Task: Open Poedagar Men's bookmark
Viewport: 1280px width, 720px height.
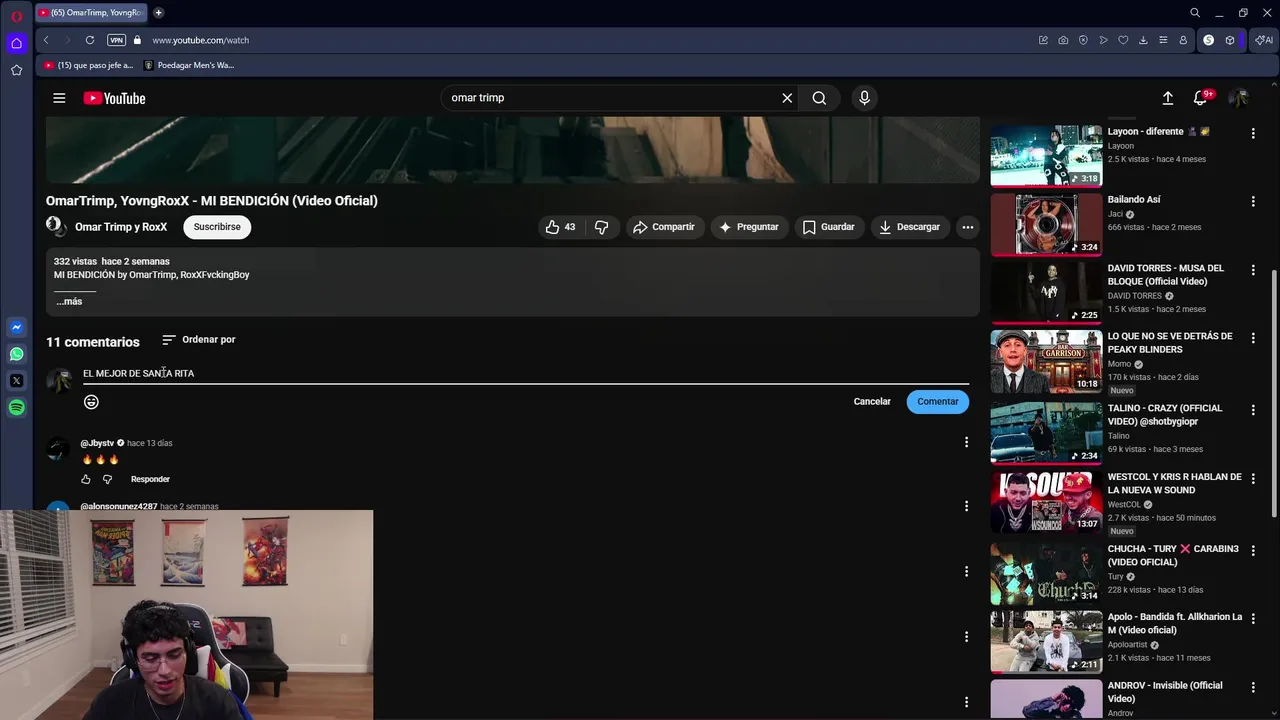Action: 189,65
